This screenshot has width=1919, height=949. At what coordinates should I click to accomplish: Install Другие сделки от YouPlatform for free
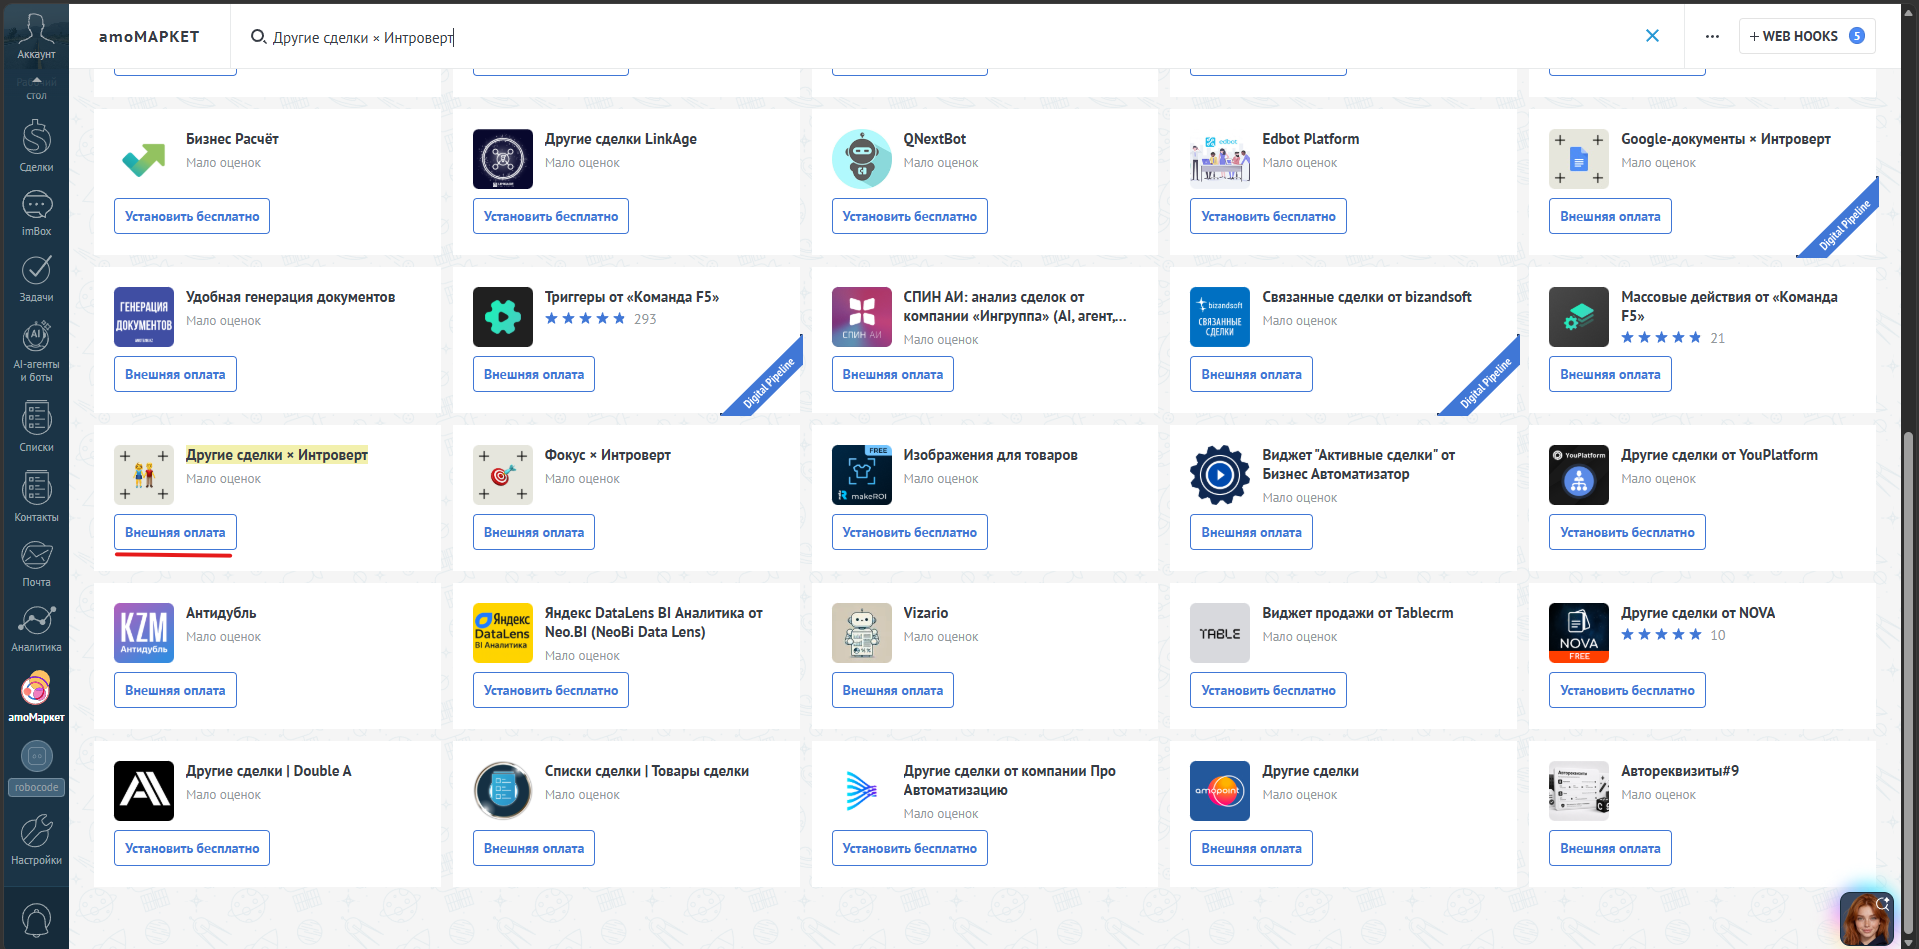[1627, 532]
